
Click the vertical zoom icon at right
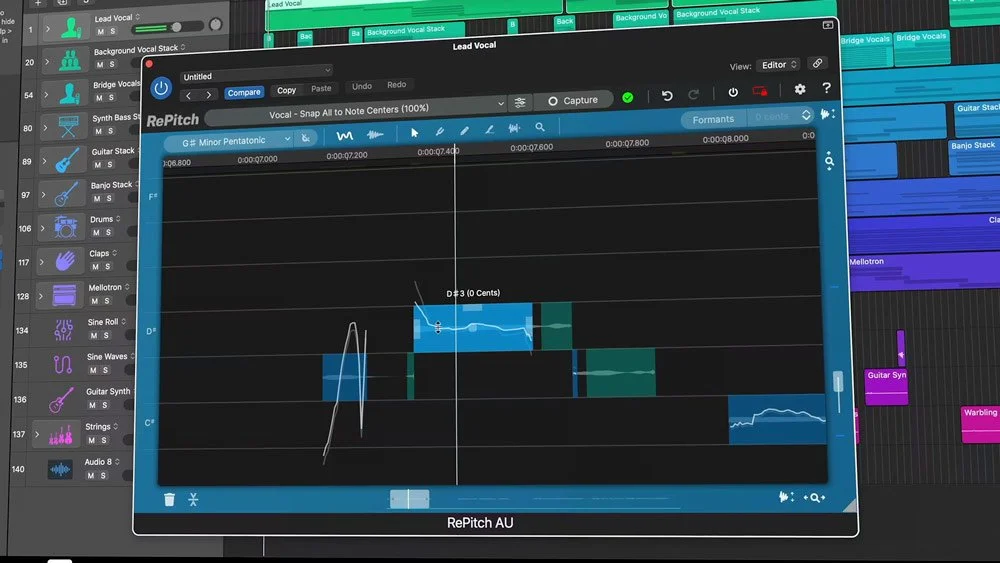[x=829, y=160]
